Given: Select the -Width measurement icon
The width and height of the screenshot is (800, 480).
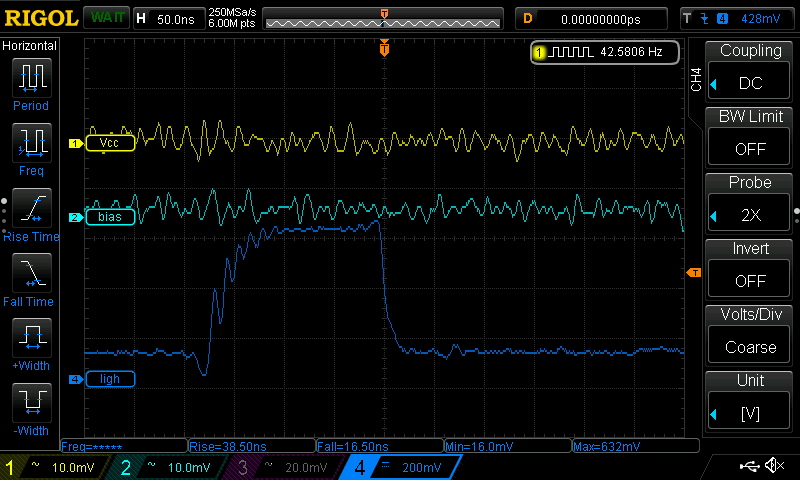Looking at the screenshot, I should 32,402.
